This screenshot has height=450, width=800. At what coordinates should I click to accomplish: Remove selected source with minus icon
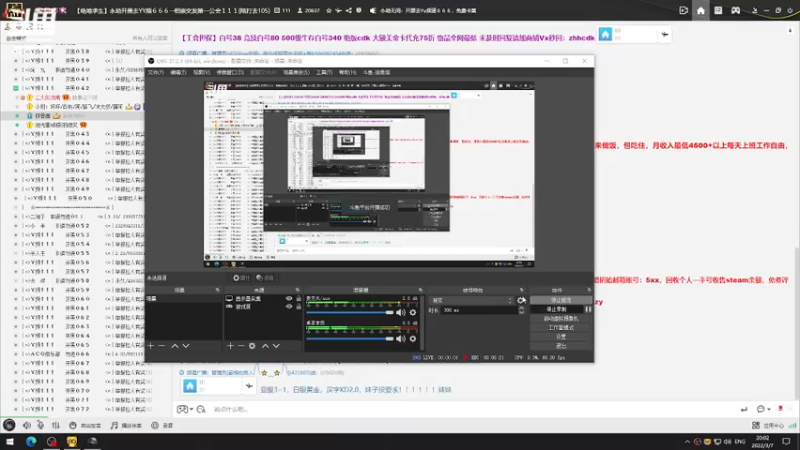[x=241, y=346]
